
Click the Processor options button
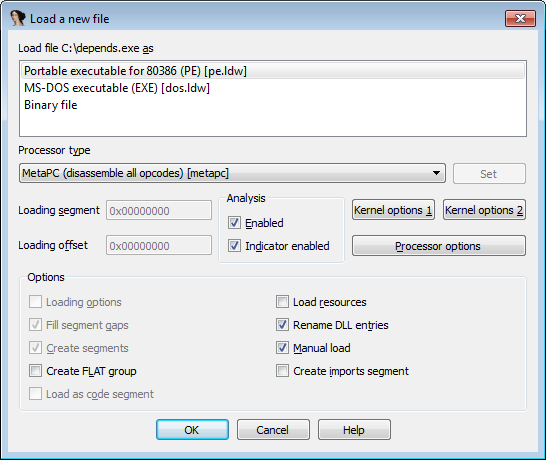tap(439, 246)
